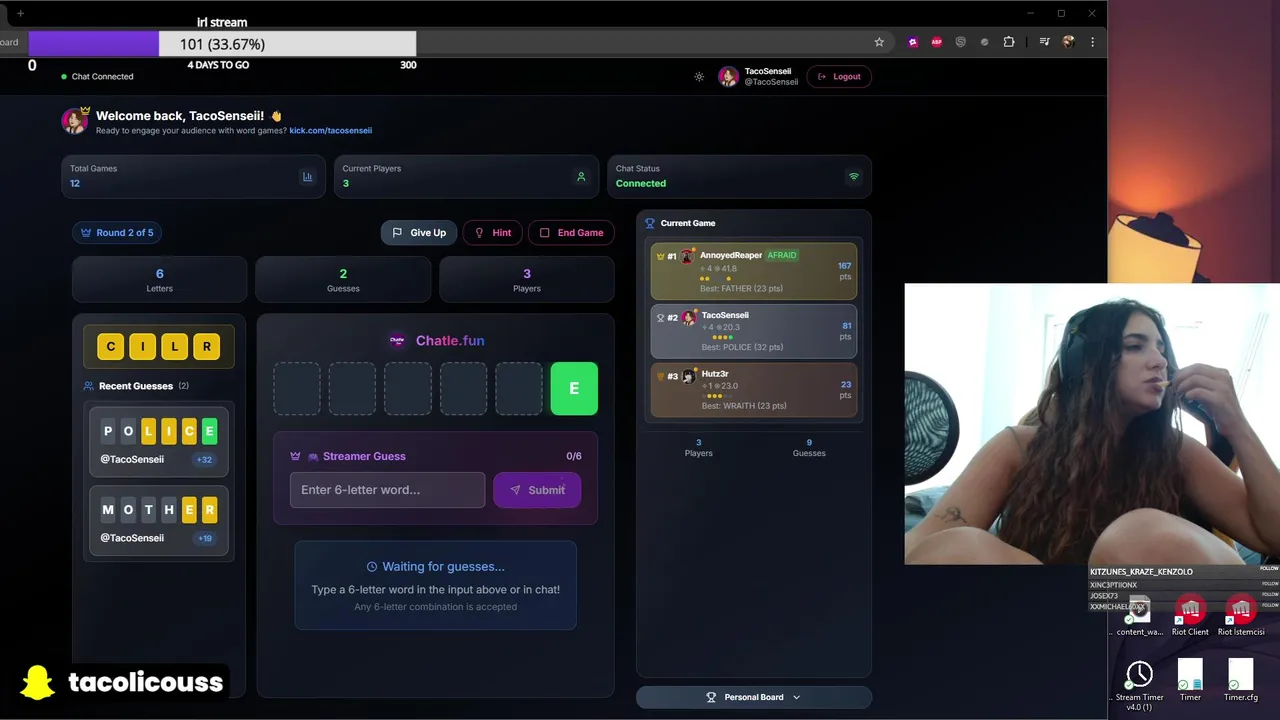This screenshot has width=1280, height=720.
Task: Click yellow letter tile C
Action: click(110, 347)
